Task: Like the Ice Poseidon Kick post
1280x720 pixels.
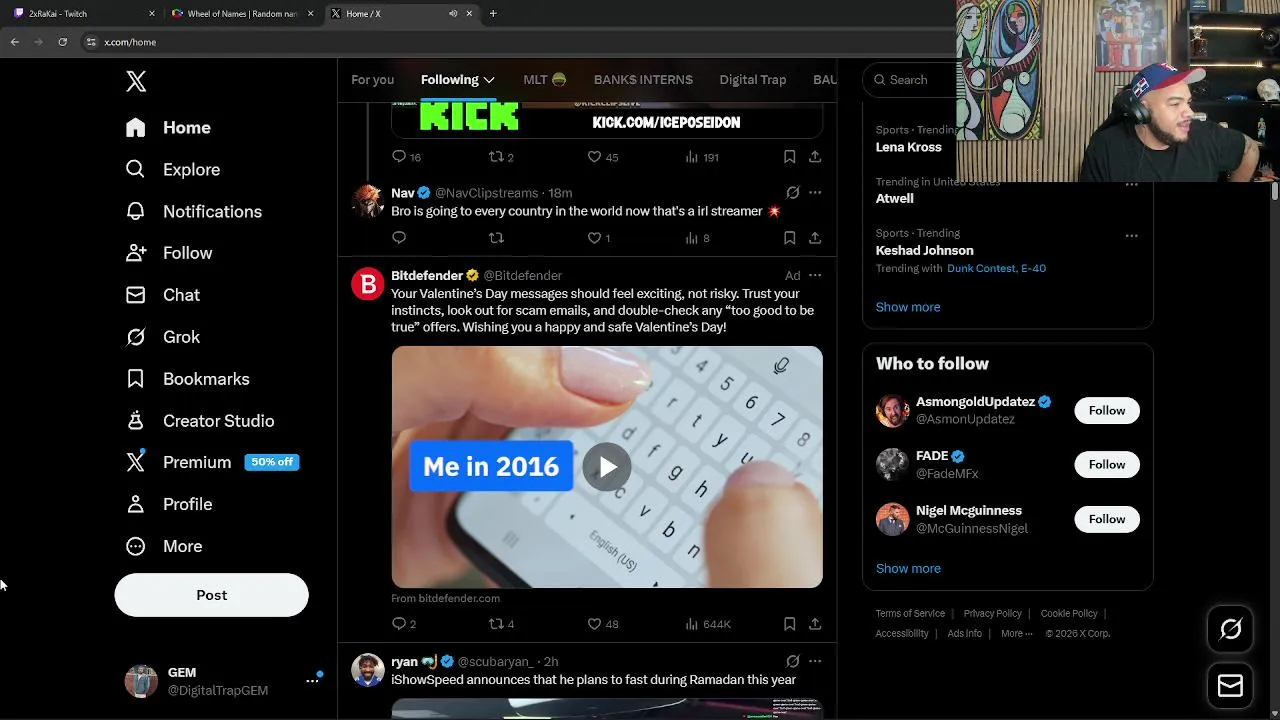Action: [602, 157]
